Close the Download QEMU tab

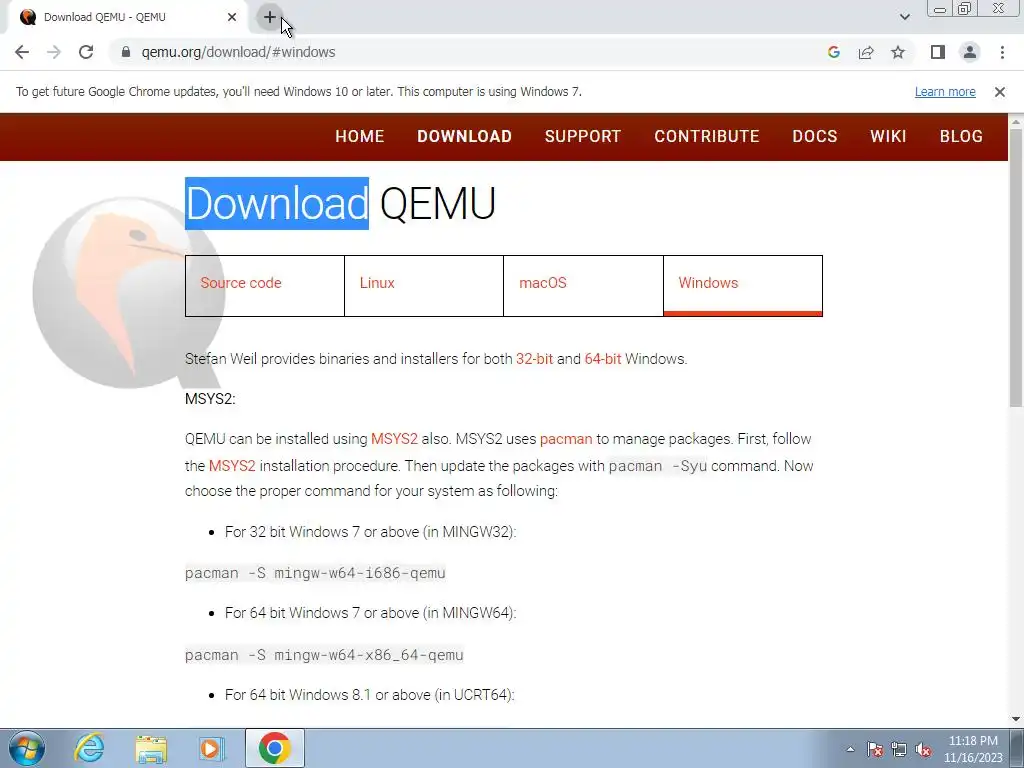[232, 18]
